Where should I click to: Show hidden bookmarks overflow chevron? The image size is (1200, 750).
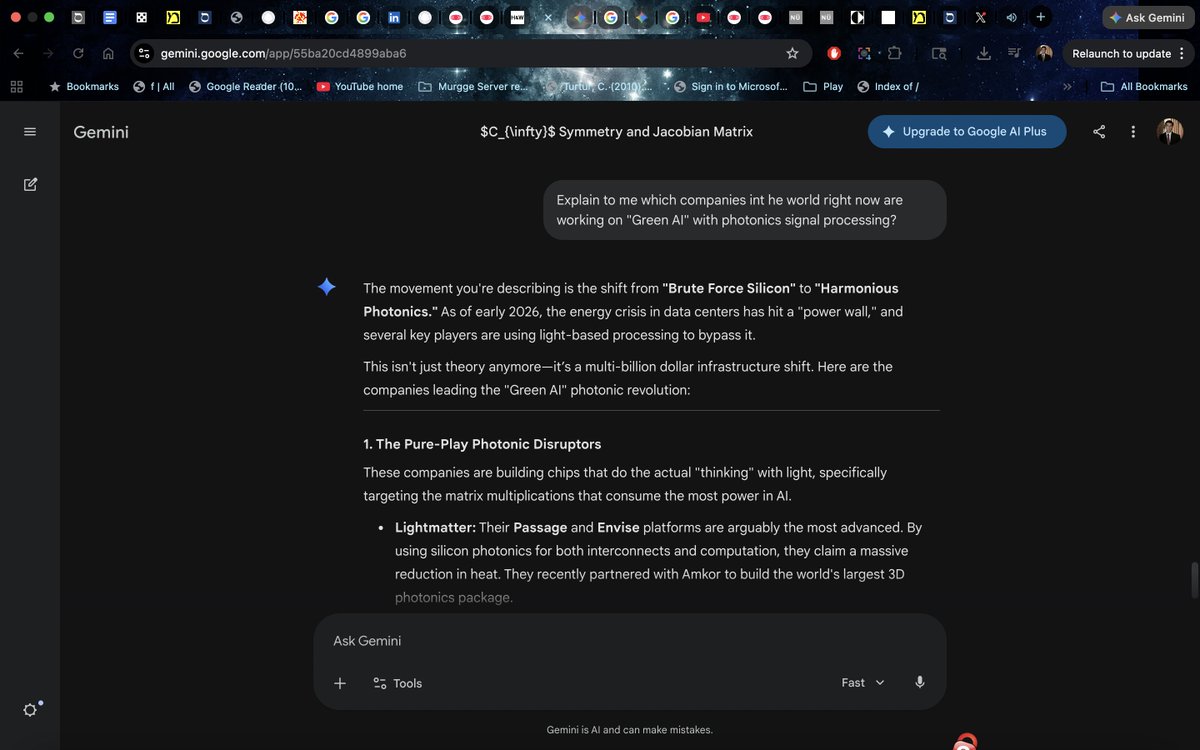click(1066, 87)
